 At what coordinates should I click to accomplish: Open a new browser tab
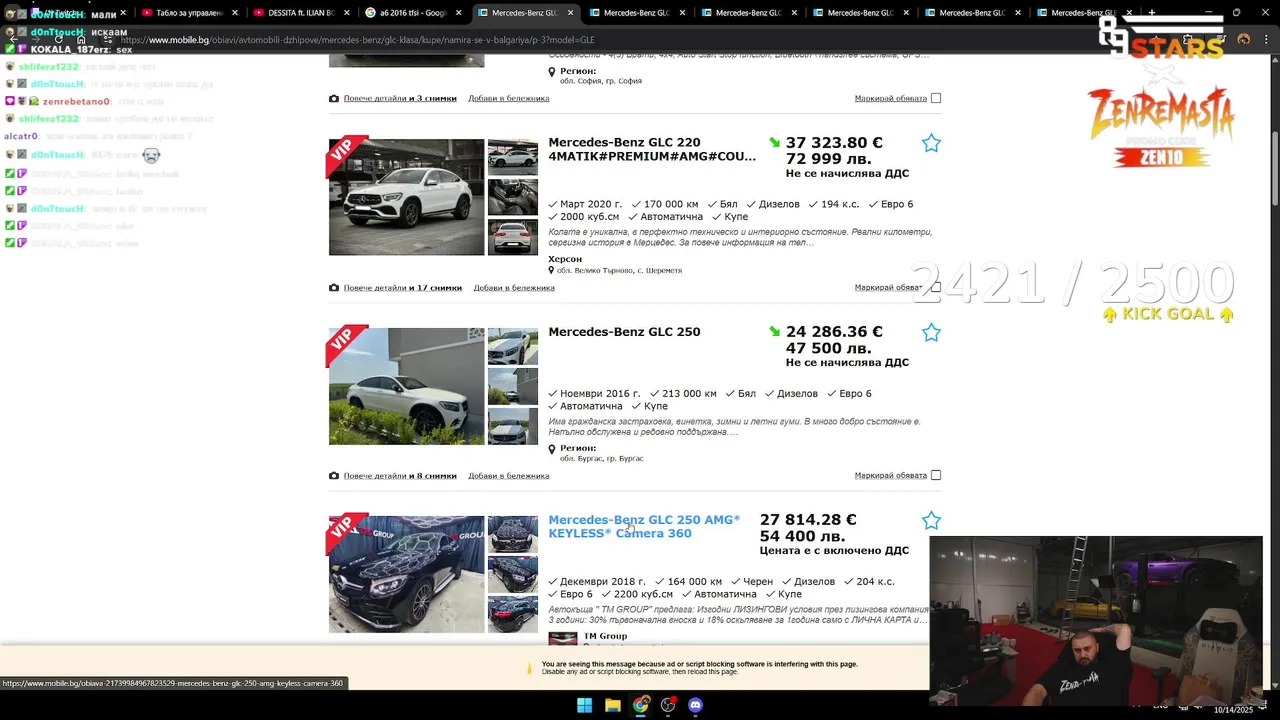[x=1152, y=13]
